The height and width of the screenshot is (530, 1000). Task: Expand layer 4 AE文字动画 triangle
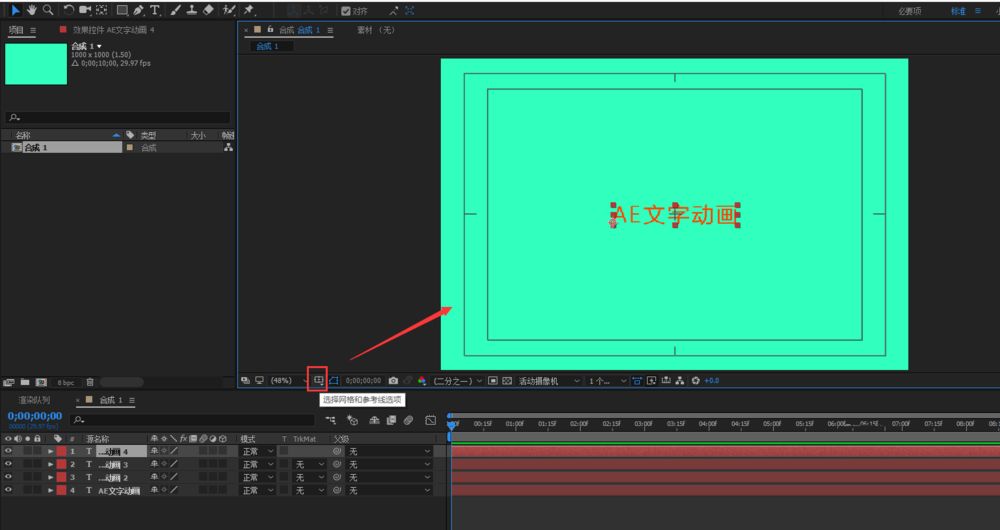(50, 490)
